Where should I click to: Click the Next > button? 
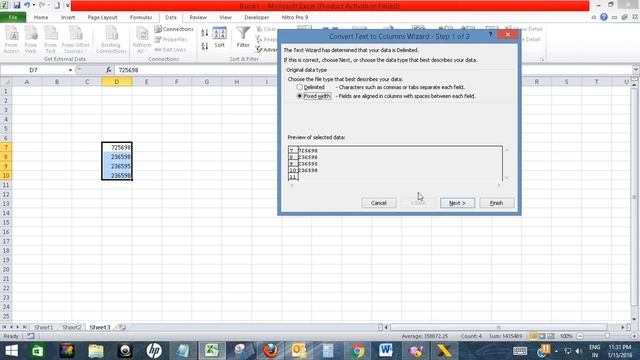[x=457, y=203]
